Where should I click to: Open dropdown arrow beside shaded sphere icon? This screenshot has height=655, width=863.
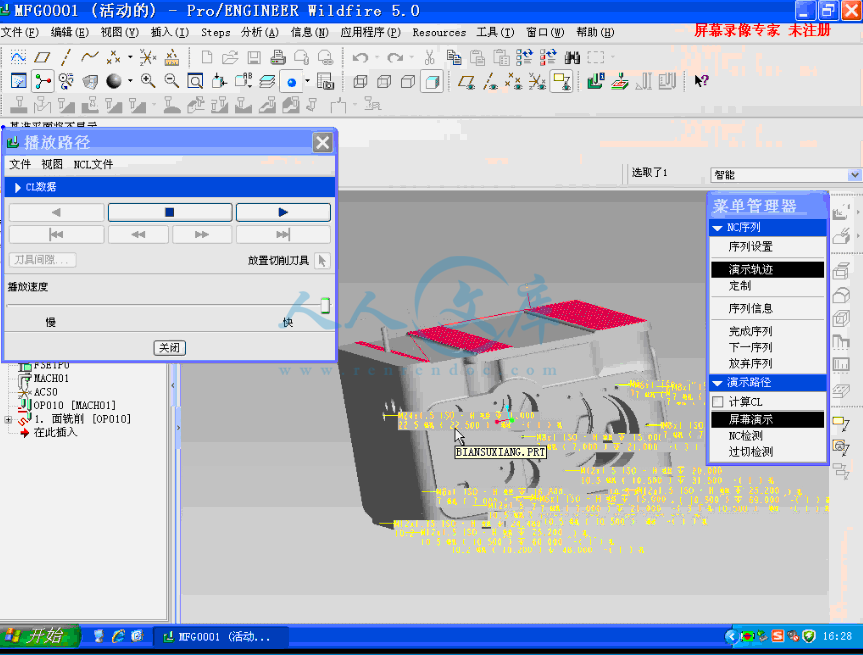130,81
